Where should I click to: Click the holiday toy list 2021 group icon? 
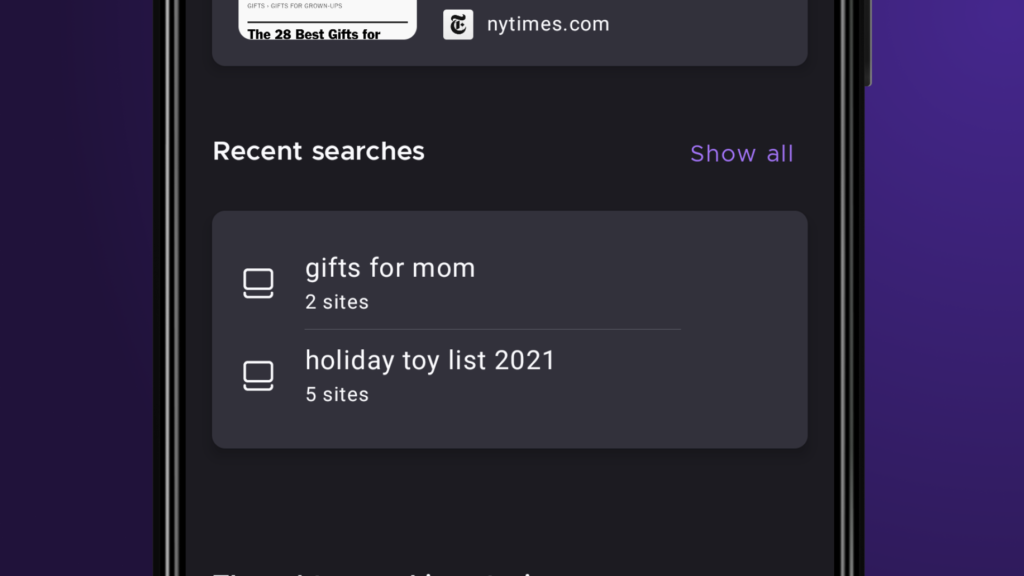pos(258,376)
